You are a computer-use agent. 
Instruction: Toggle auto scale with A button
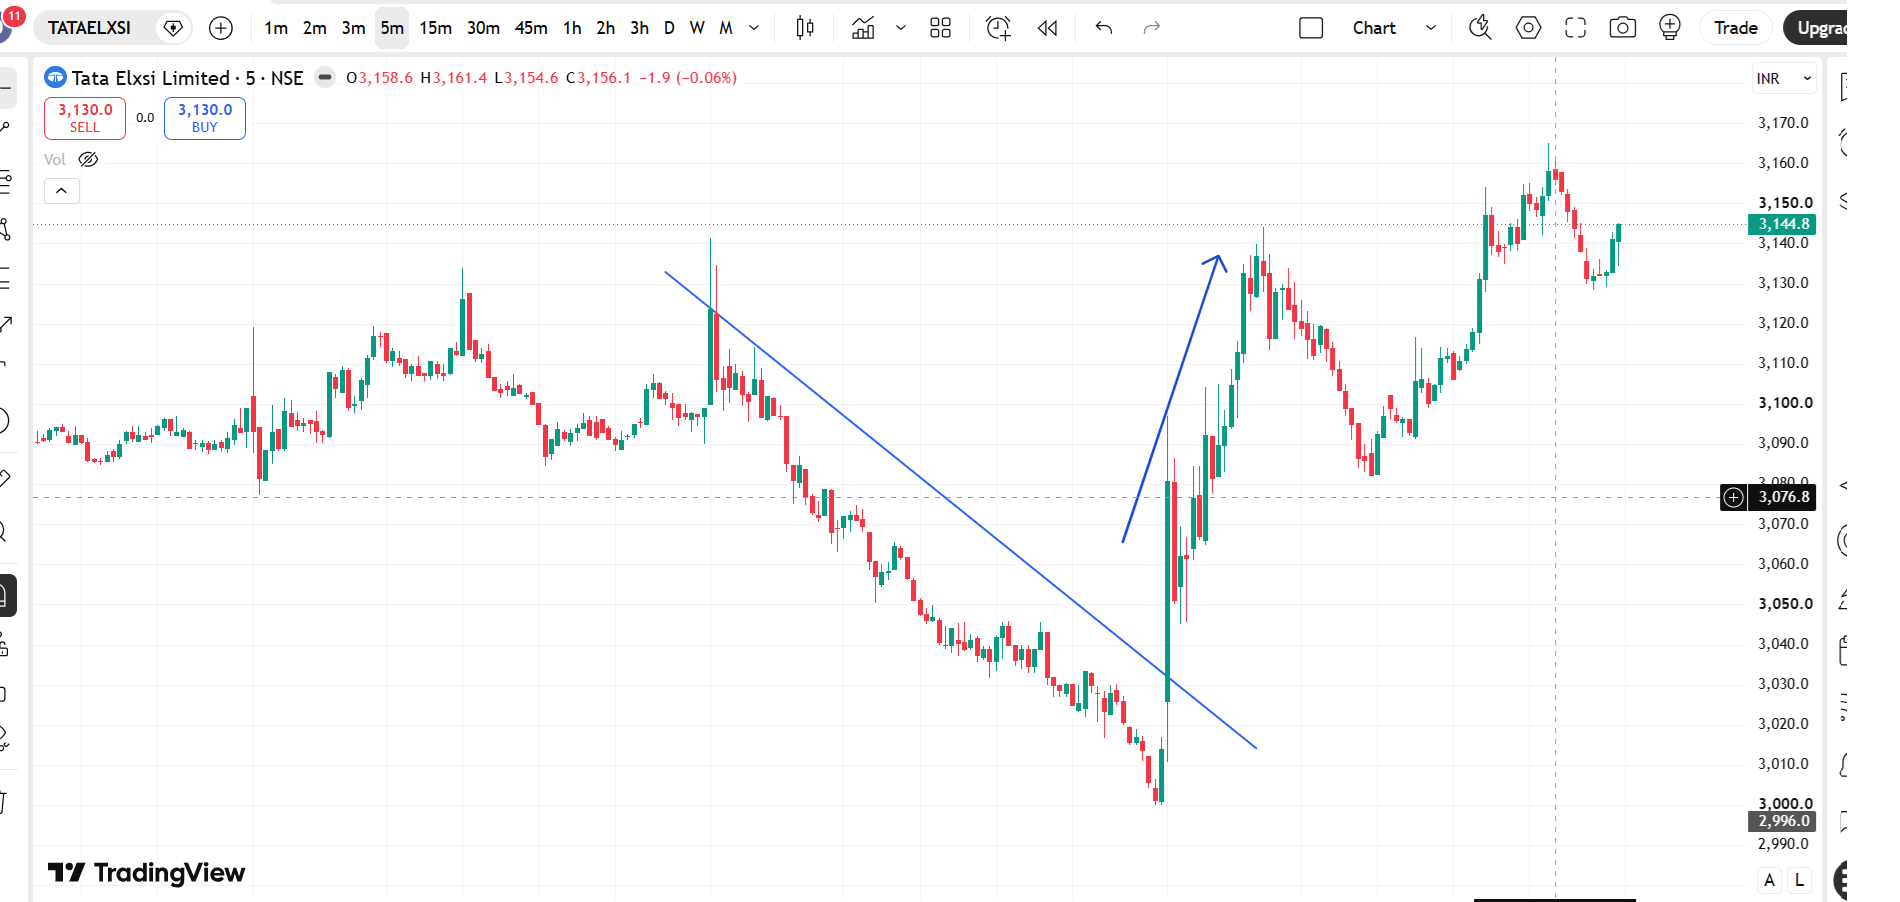(1769, 880)
